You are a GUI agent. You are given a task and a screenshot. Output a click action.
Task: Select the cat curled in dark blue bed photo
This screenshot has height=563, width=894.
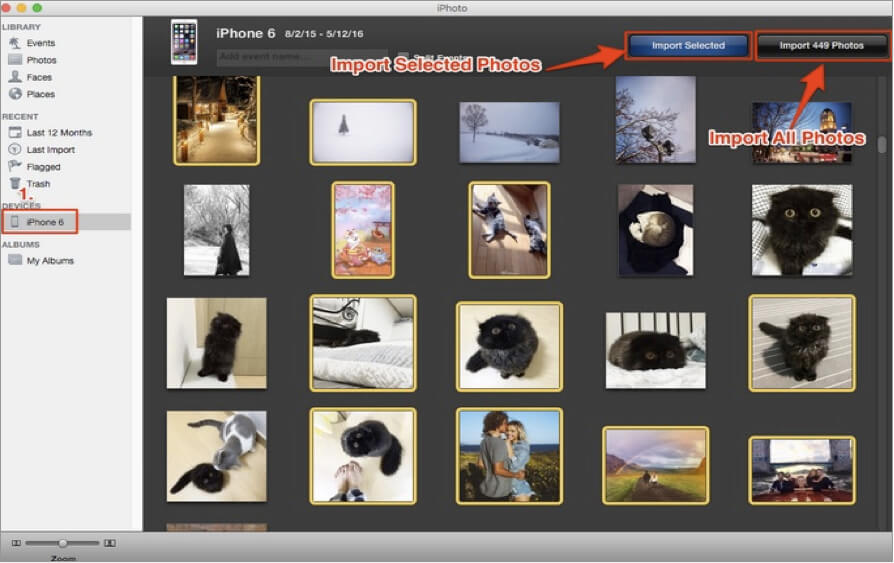pos(656,230)
